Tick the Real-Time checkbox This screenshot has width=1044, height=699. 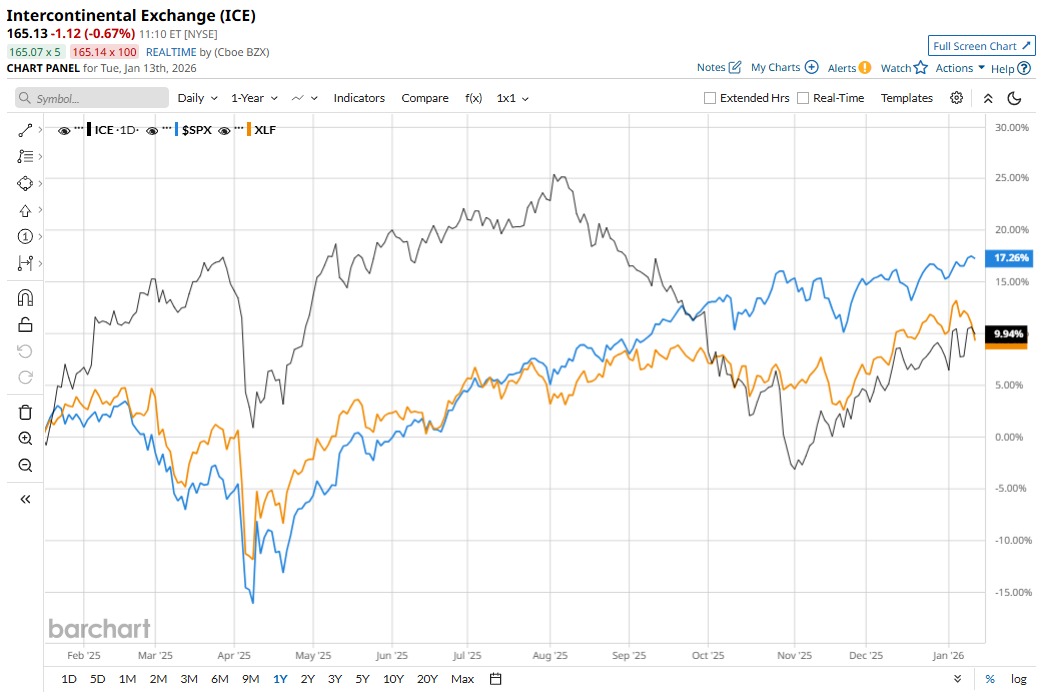click(x=803, y=98)
